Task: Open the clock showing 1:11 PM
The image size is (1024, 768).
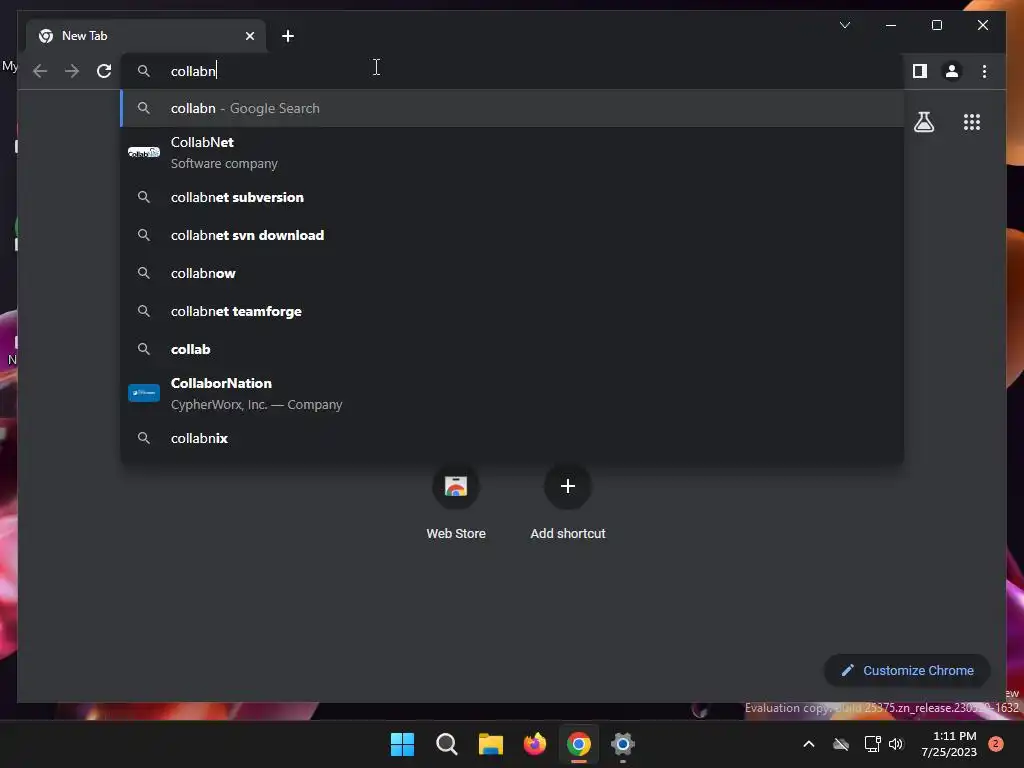Action: (949, 744)
